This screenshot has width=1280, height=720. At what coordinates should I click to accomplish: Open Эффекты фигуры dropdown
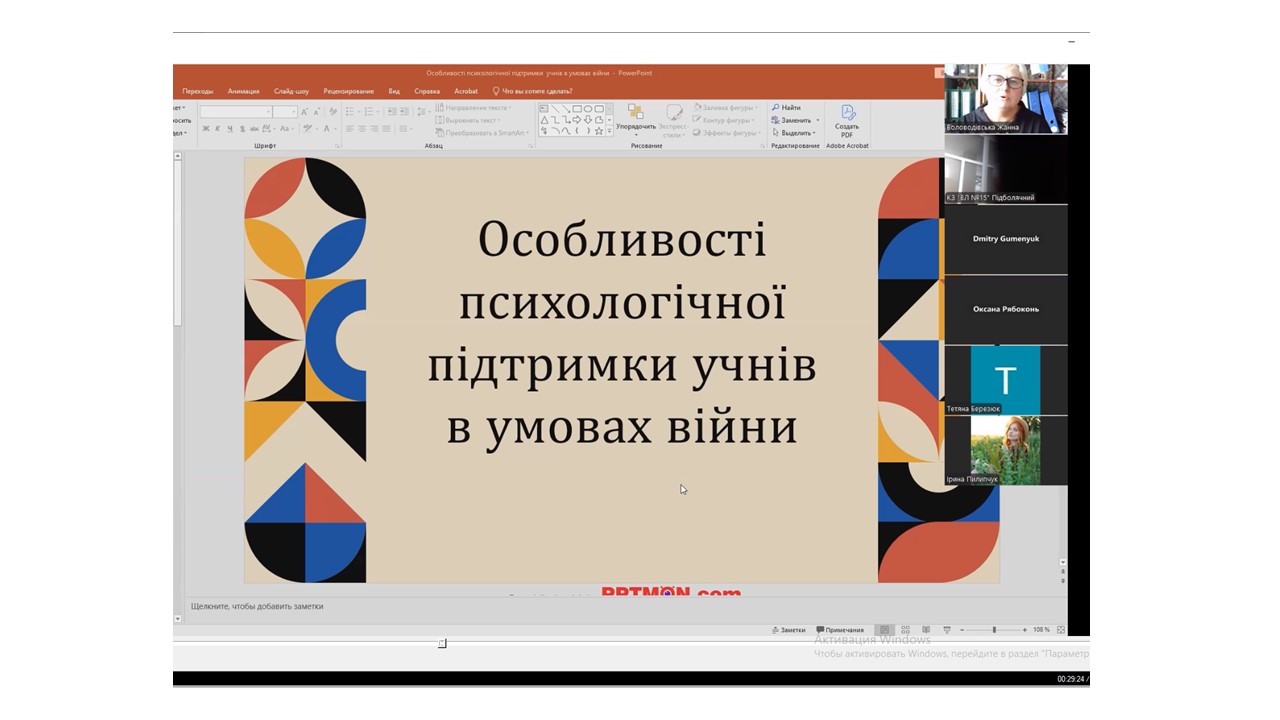tap(728, 133)
